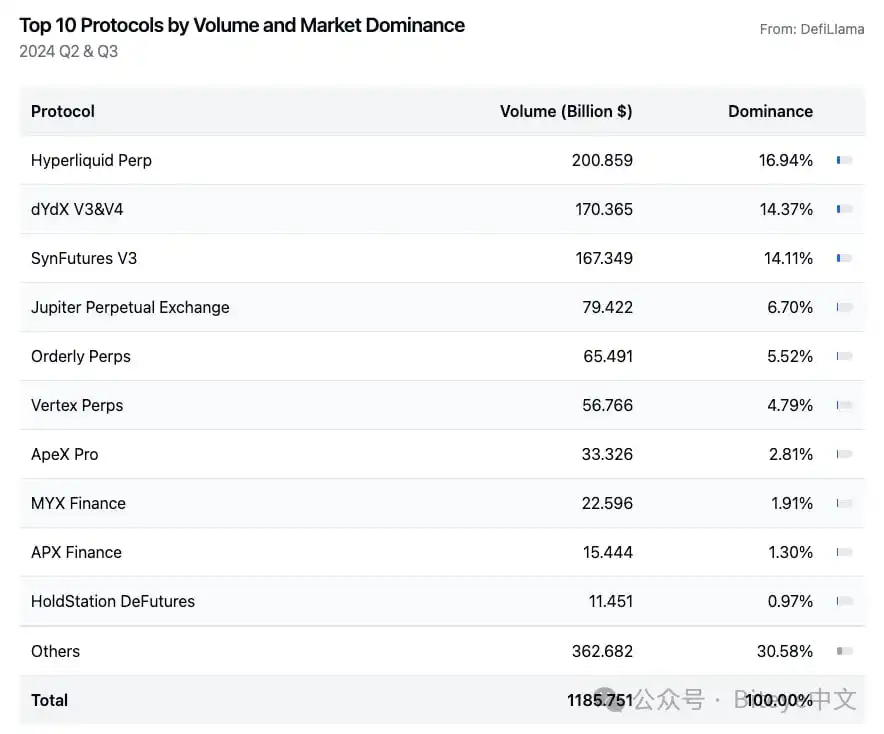
Task: Click the chart title 'Top 10 Protocols'
Action: pos(242,25)
